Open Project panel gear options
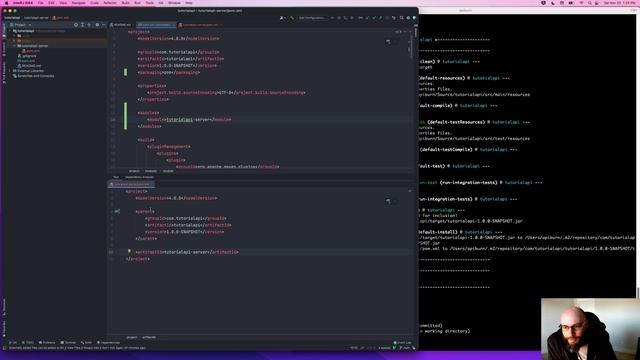 tap(97, 25)
